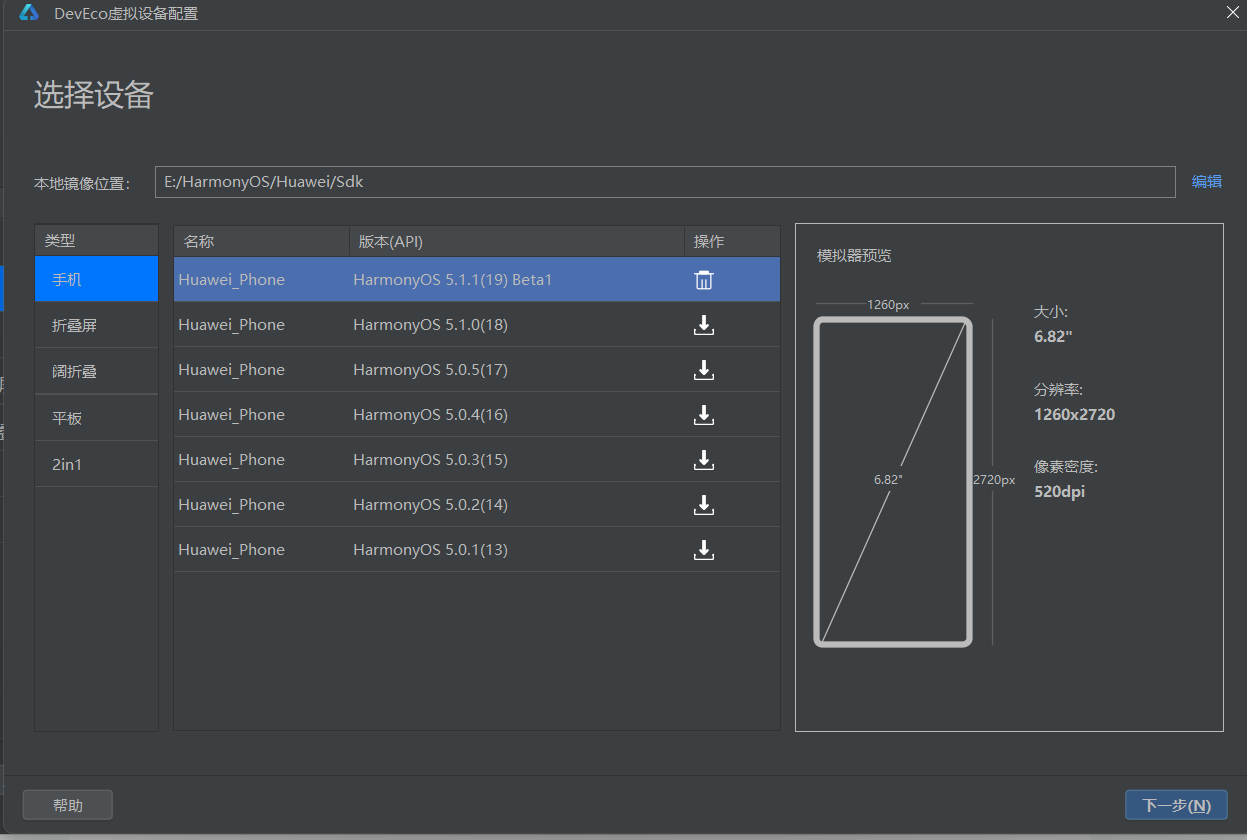Click the 类型 column header
The width and height of the screenshot is (1247, 840).
[x=96, y=240]
